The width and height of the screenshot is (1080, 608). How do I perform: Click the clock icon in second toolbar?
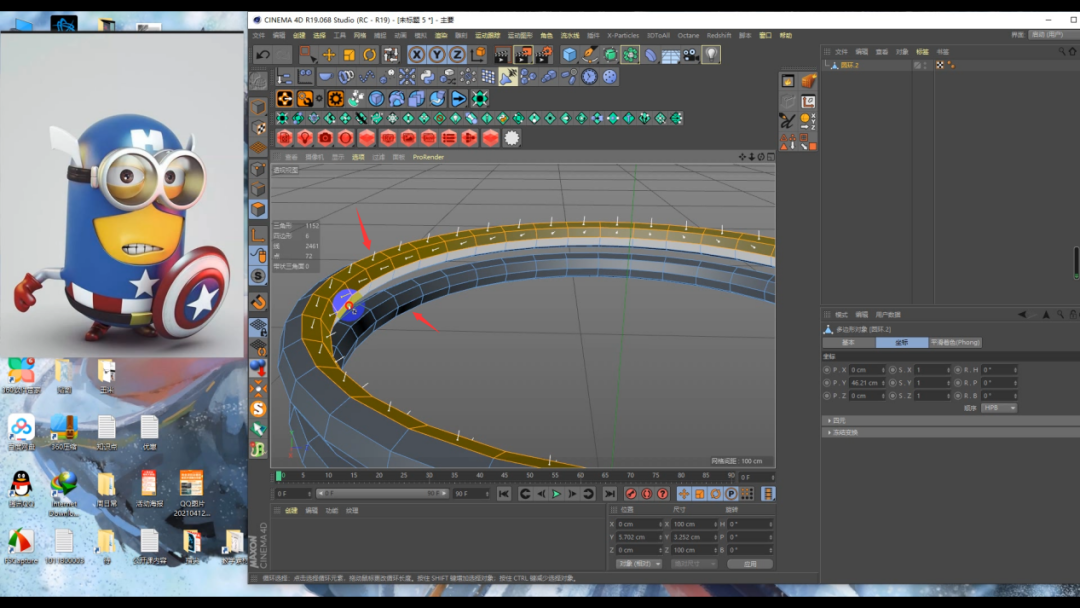[x=590, y=76]
